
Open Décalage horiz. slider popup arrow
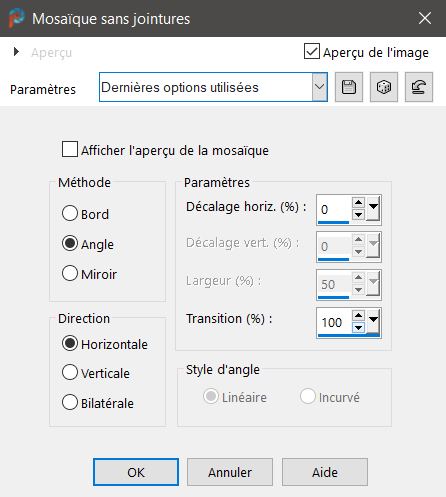pos(373,208)
